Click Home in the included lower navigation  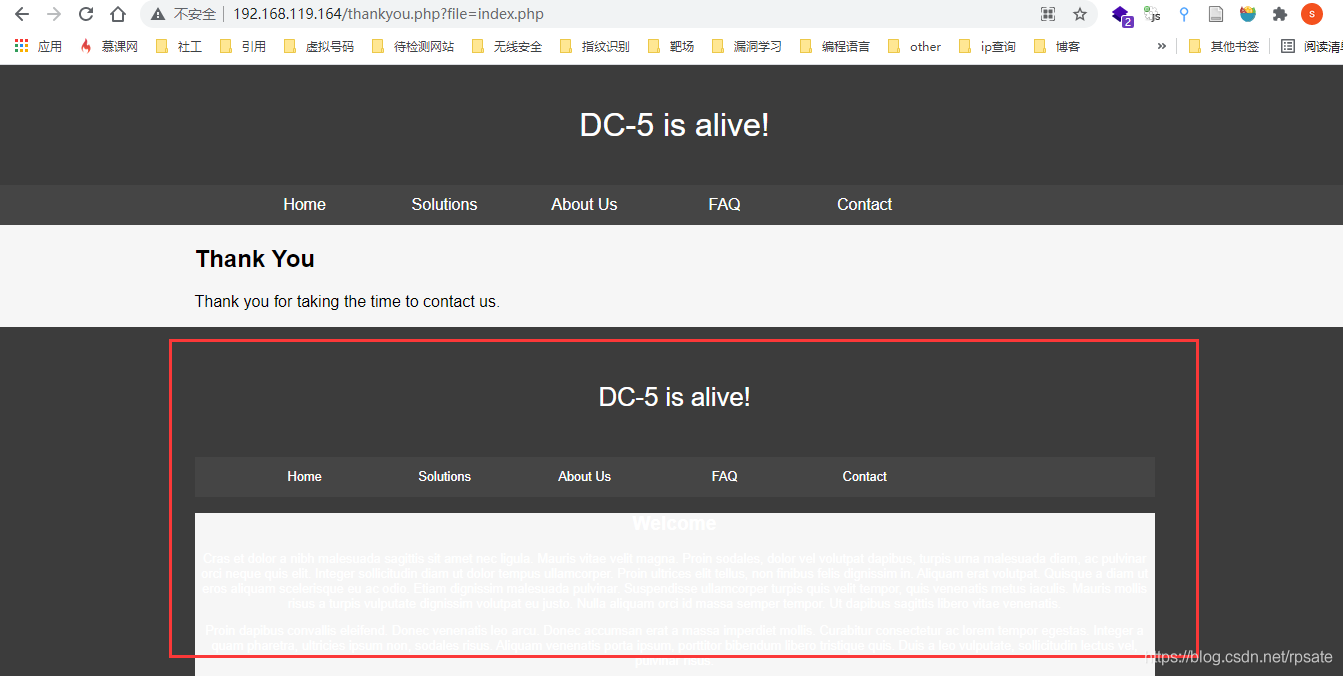304,476
